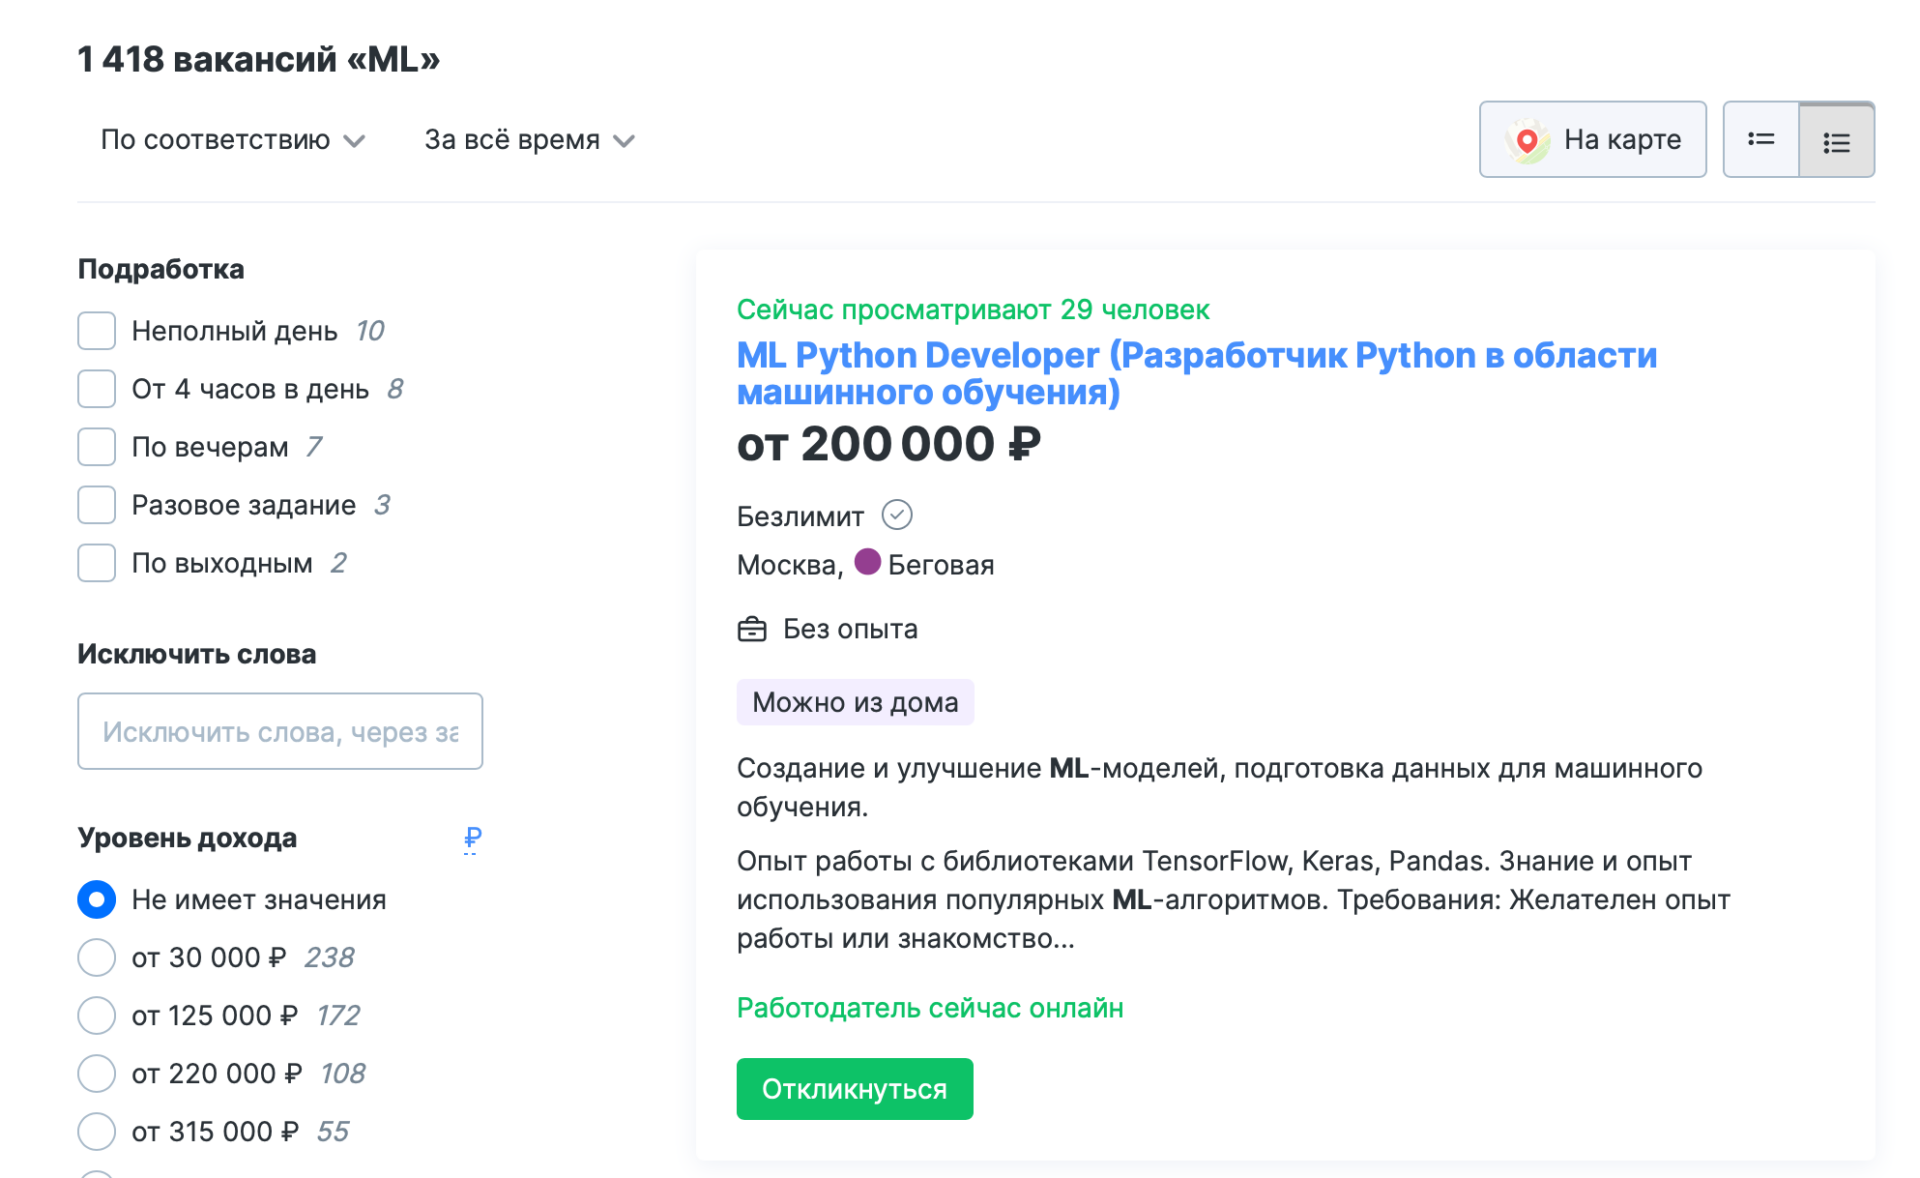Click the "Работодатель сейчас онлайн" link
Image resolution: width=1920 pixels, height=1178 pixels.
(930, 1008)
